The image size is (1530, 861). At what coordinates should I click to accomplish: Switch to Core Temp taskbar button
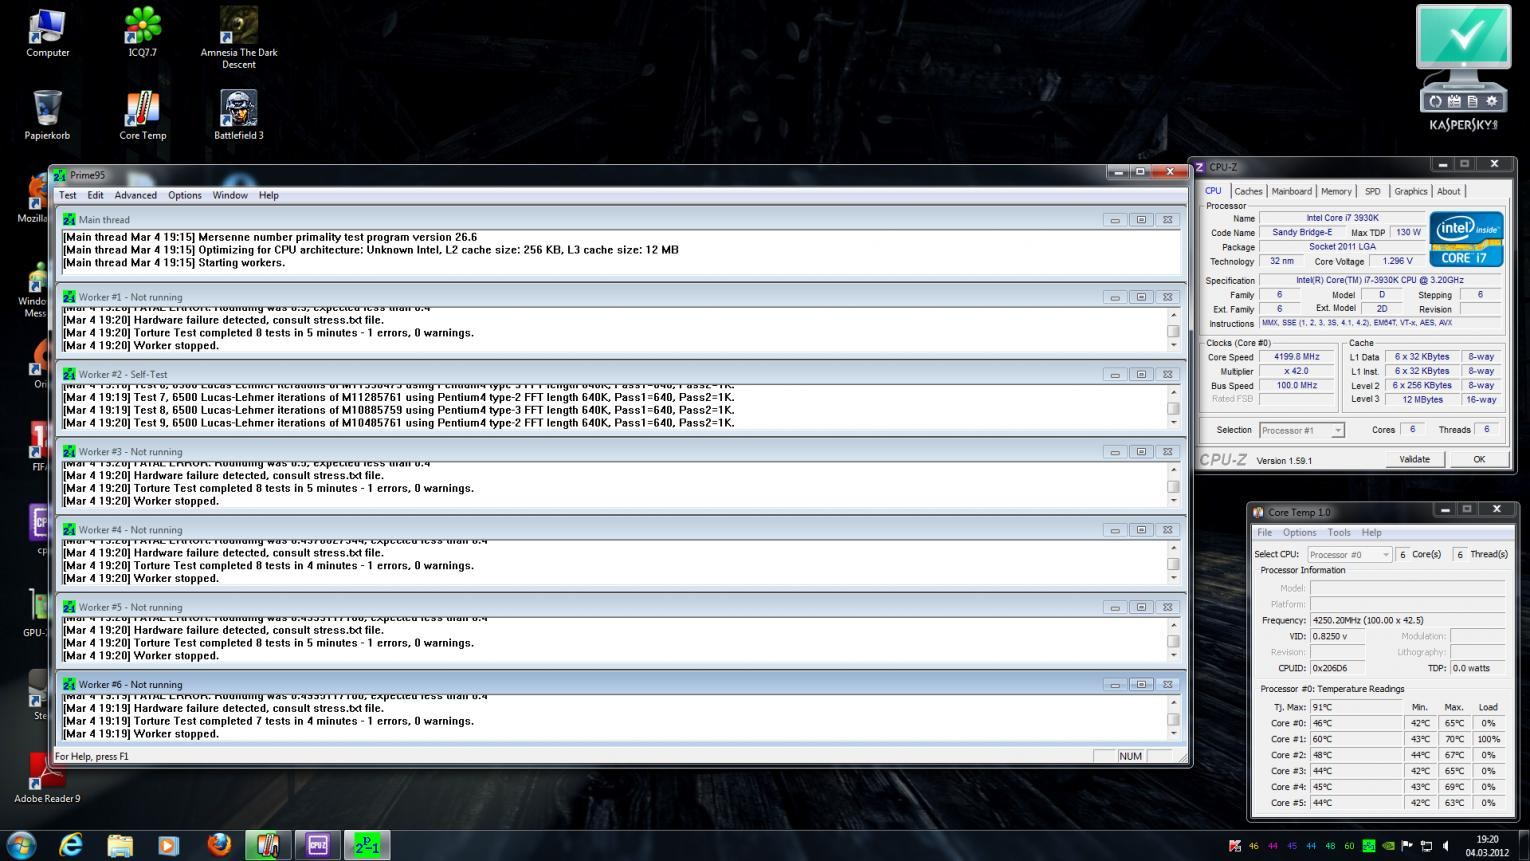coord(267,845)
